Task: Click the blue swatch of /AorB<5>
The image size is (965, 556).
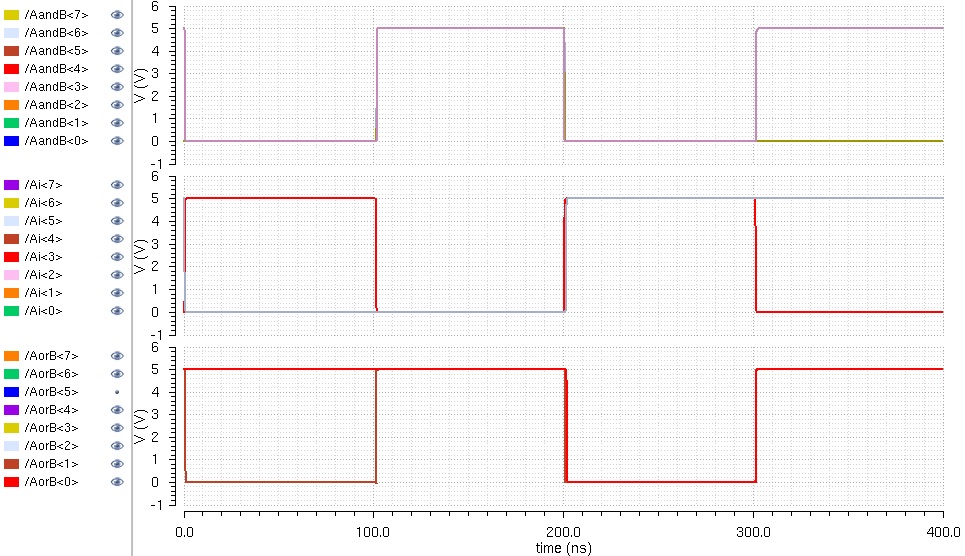Action: point(12,392)
